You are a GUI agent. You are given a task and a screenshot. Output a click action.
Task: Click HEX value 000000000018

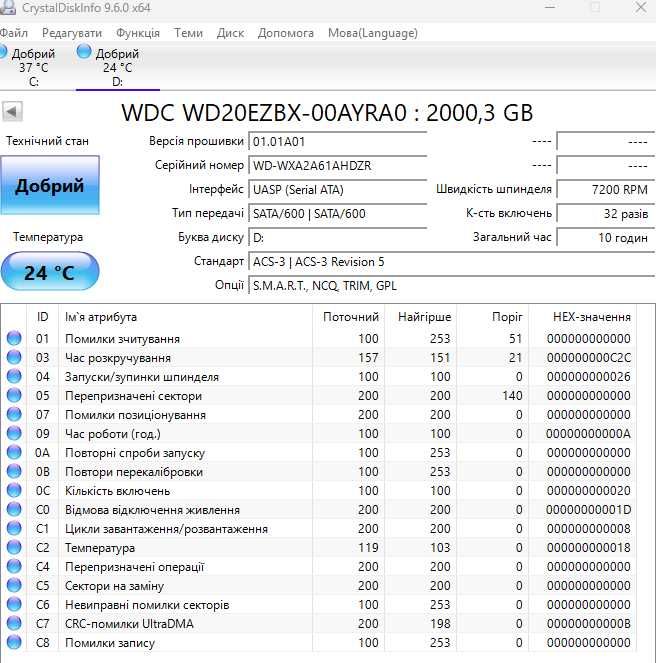pos(588,548)
